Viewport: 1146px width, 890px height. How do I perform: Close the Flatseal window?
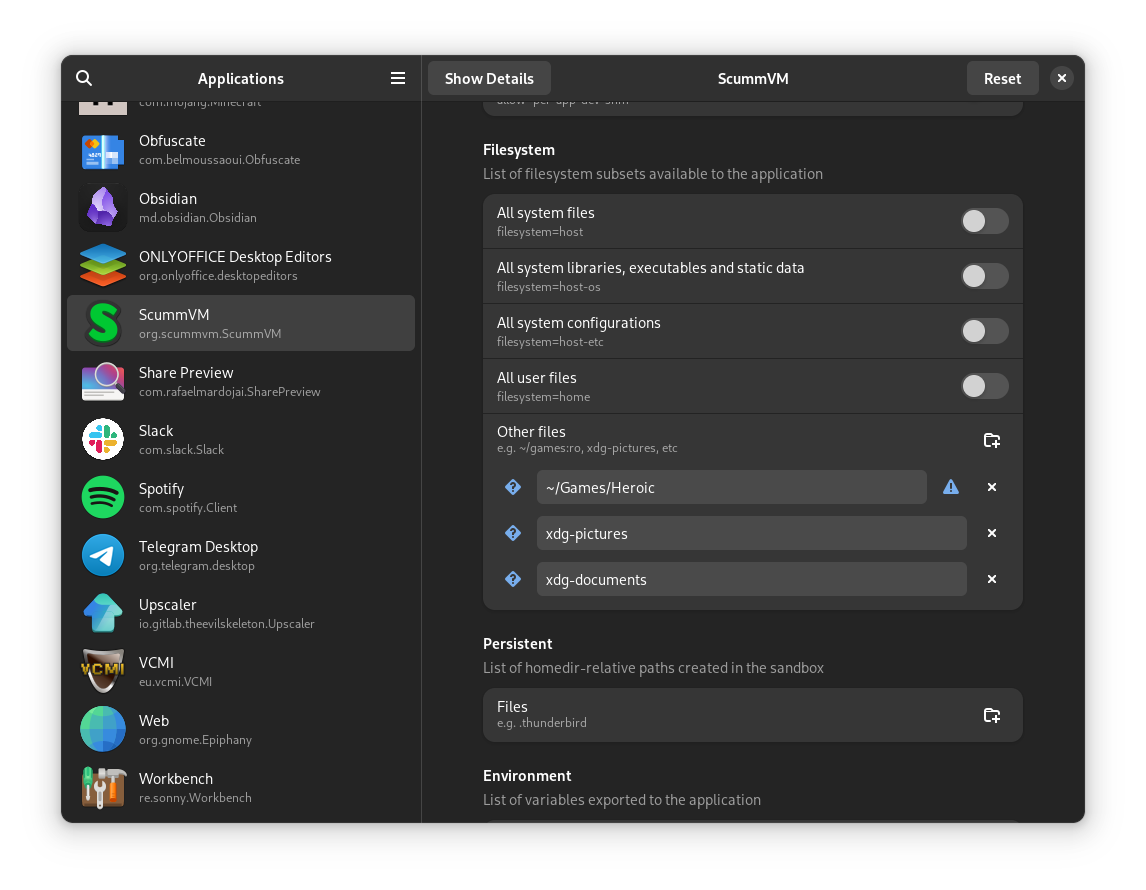click(x=1061, y=78)
